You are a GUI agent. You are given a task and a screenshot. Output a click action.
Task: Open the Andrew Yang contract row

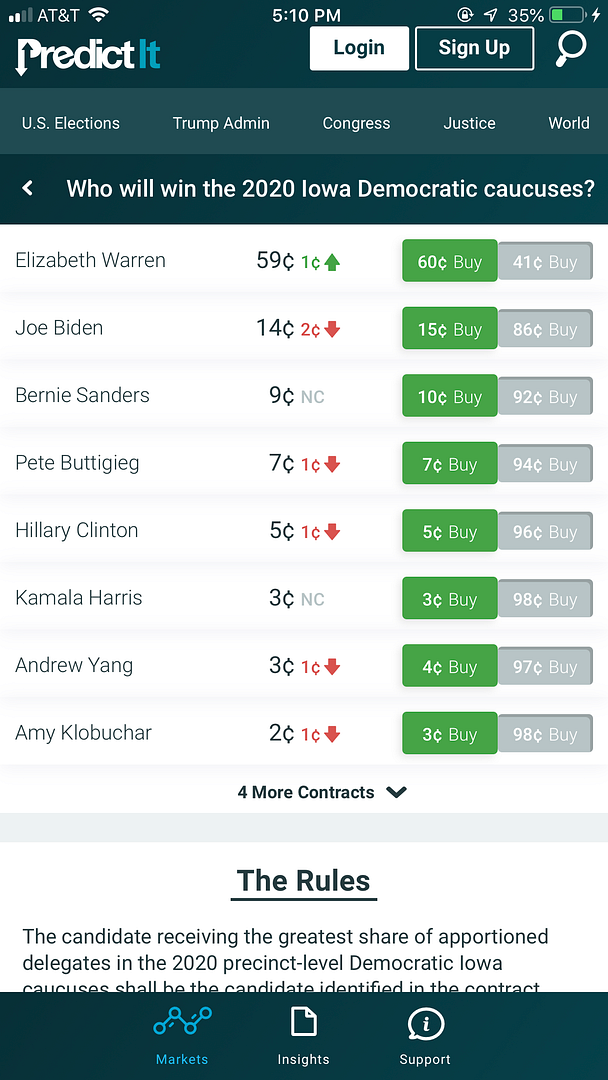click(x=74, y=665)
